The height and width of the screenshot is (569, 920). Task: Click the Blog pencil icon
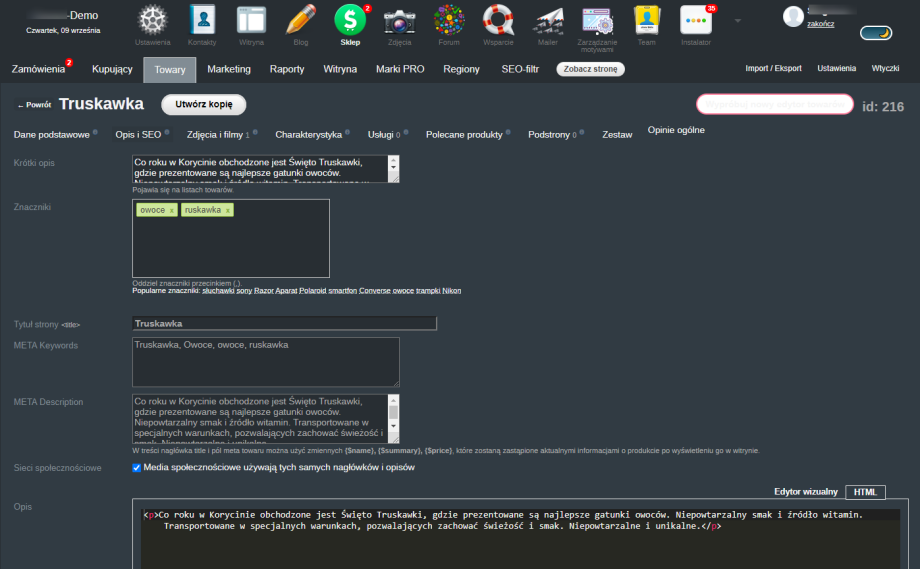pyautogui.click(x=301, y=20)
